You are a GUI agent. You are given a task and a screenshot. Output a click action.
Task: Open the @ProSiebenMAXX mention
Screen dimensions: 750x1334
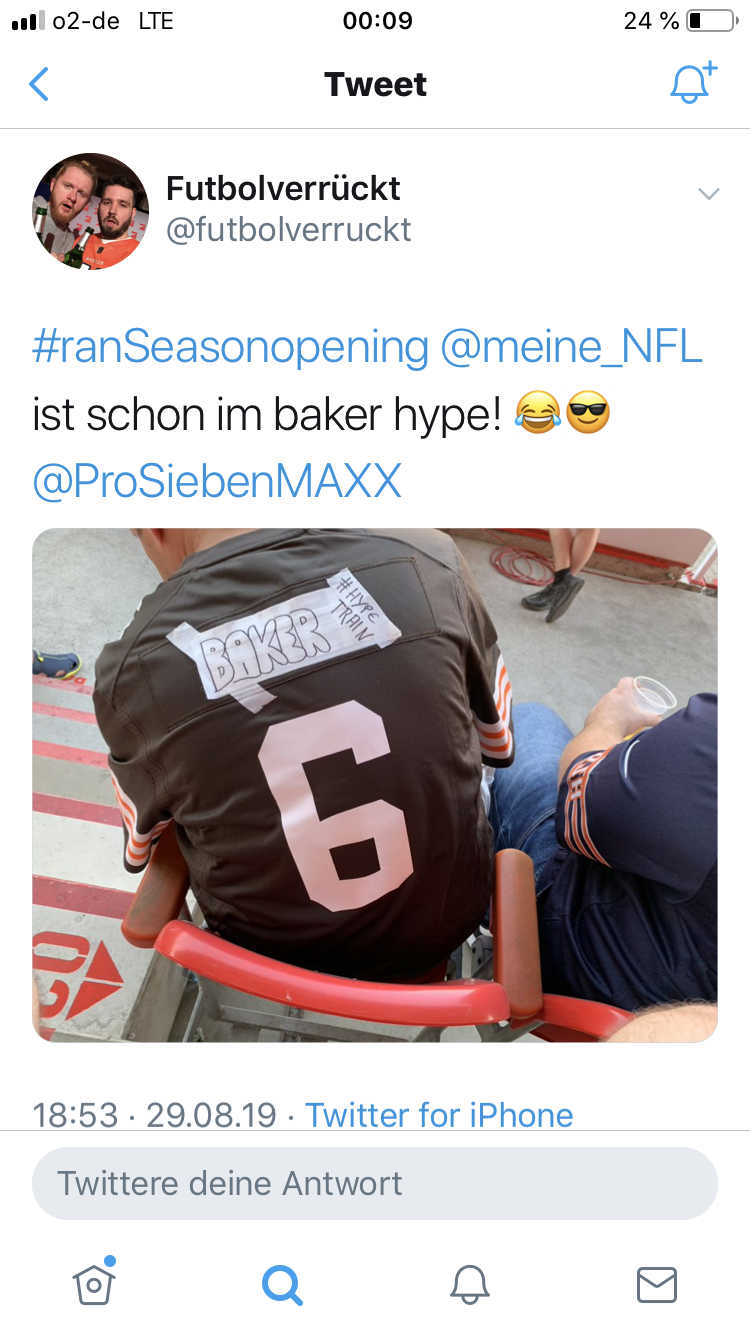point(217,482)
